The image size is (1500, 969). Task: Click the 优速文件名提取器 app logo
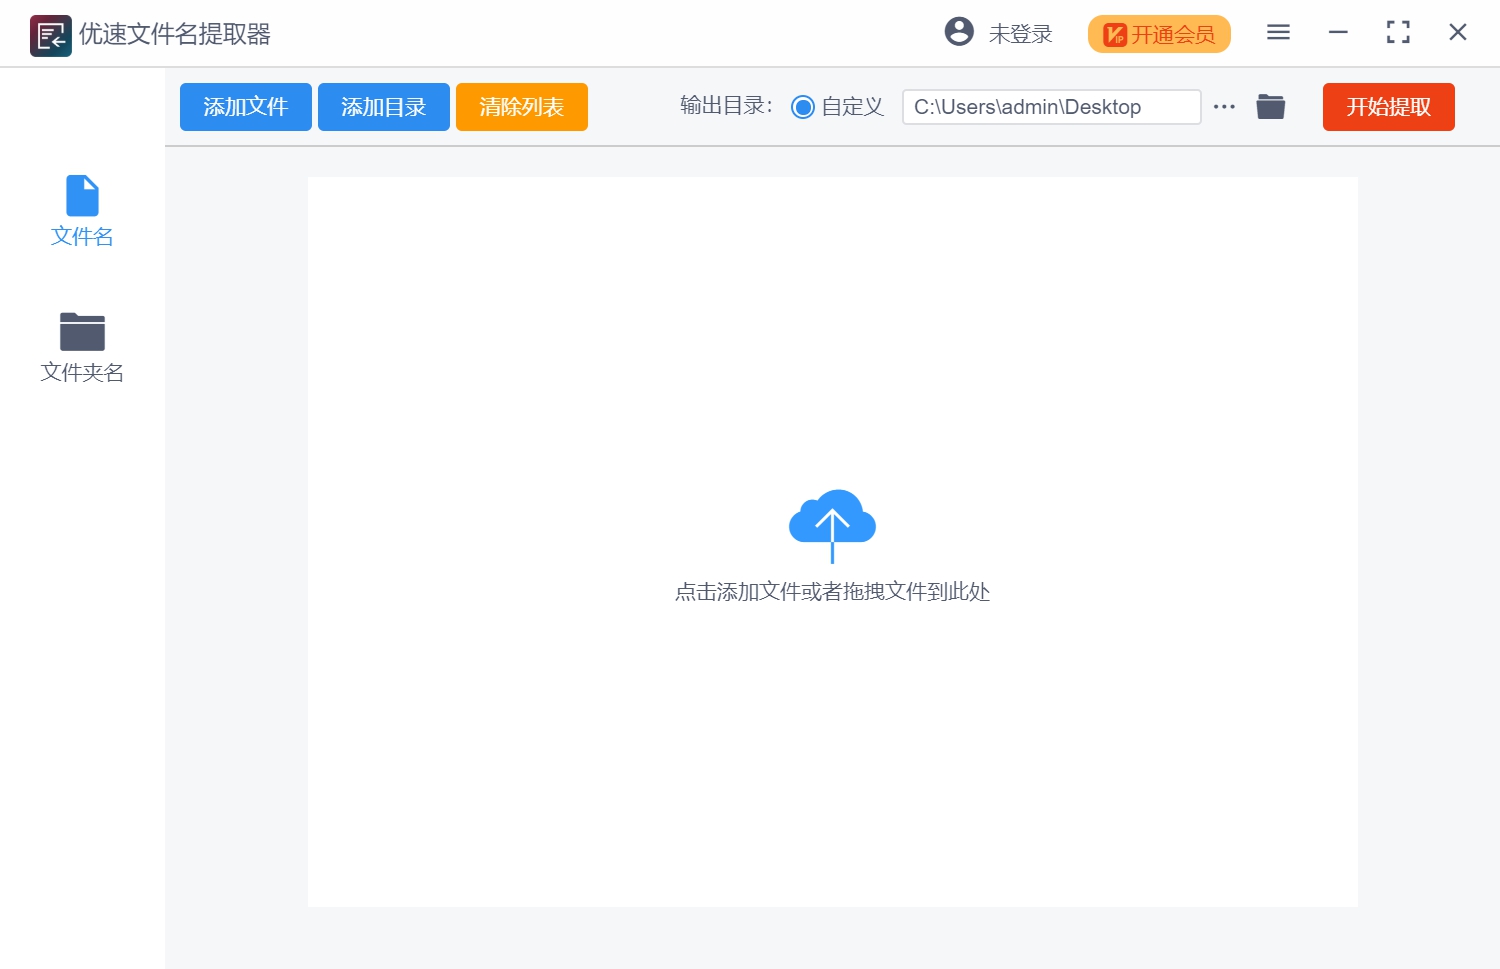(x=50, y=32)
